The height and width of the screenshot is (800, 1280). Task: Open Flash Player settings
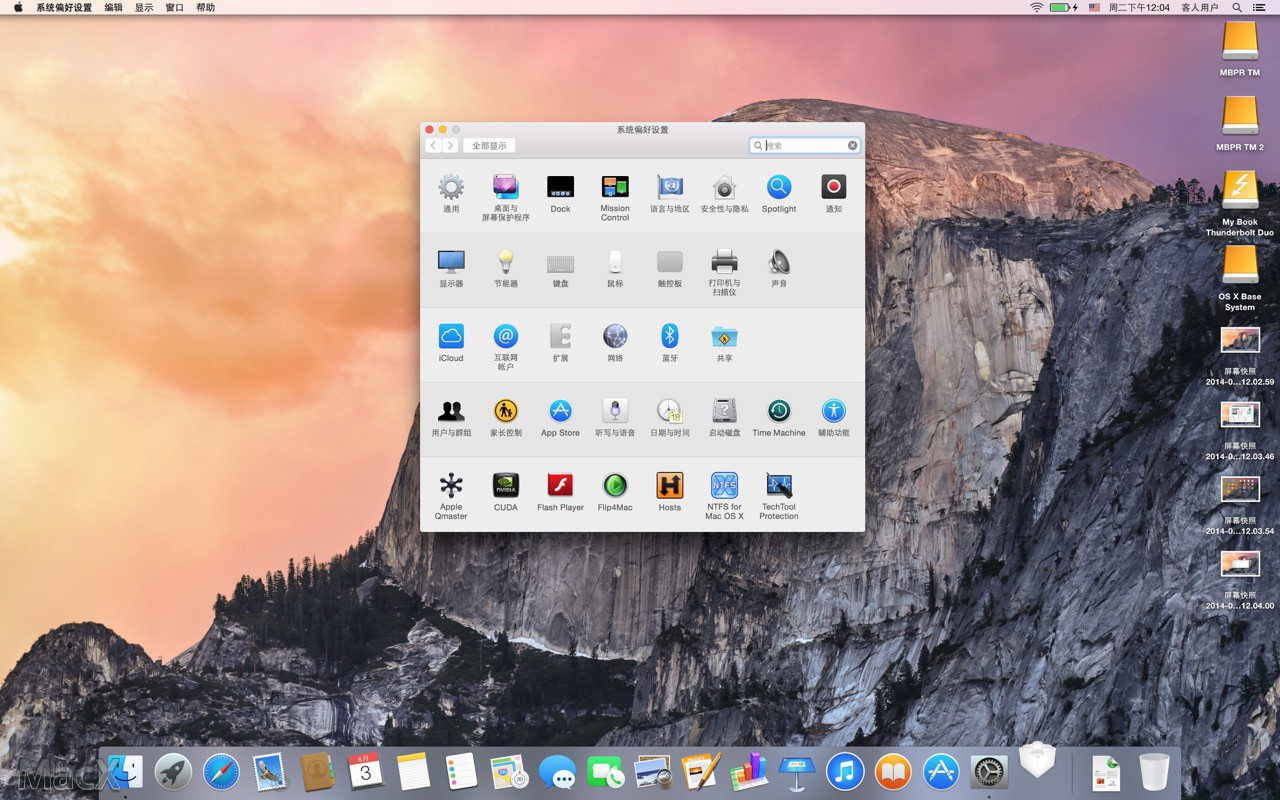(560, 486)
